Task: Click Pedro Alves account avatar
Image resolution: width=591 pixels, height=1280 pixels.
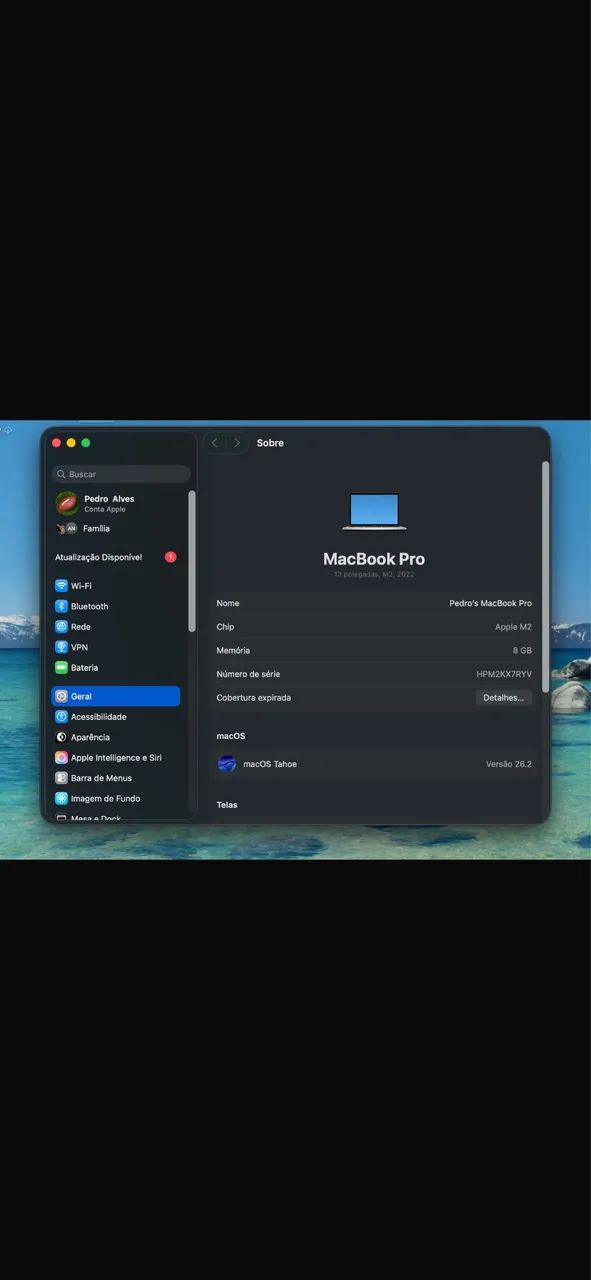Action: pyautogui.click(x=67, y=503)
